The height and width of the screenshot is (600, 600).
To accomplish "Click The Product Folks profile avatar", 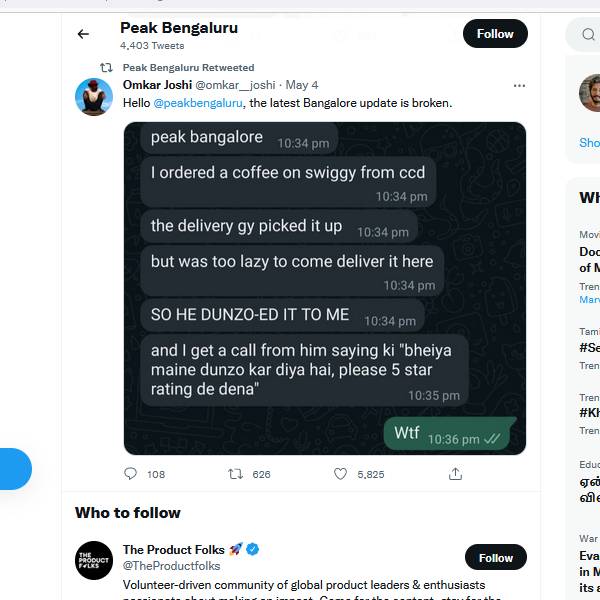I will (94, 560).
